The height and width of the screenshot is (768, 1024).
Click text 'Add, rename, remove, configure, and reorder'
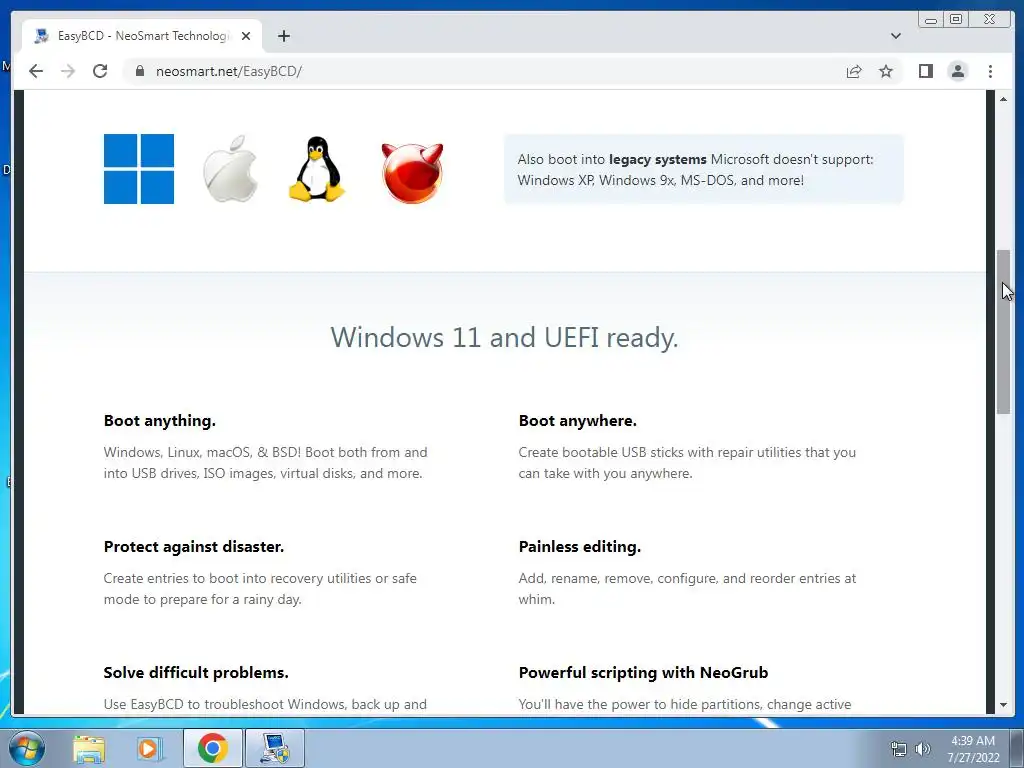659,579
